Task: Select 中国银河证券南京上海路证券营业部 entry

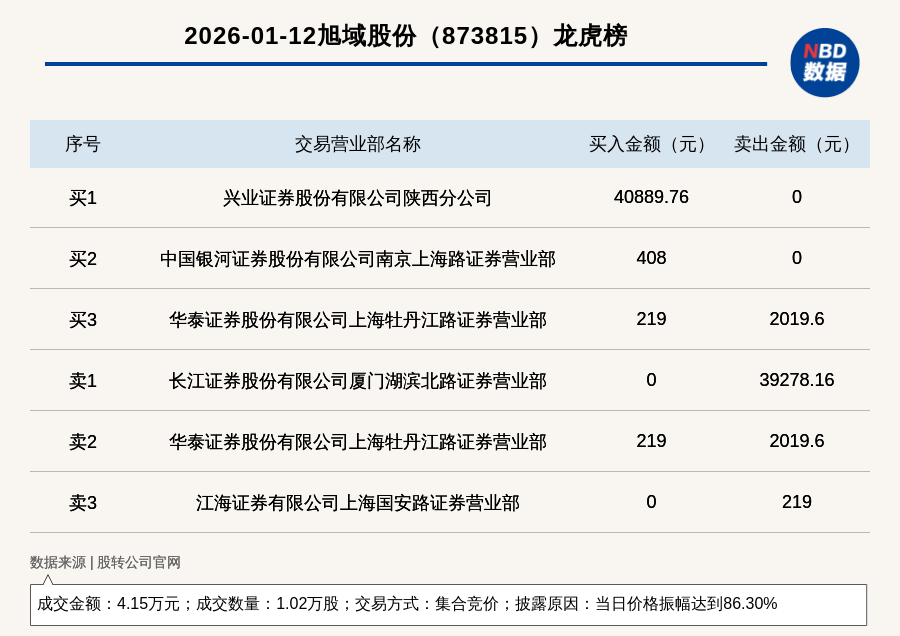Action: pyautogui.click(x=357, y=259)
